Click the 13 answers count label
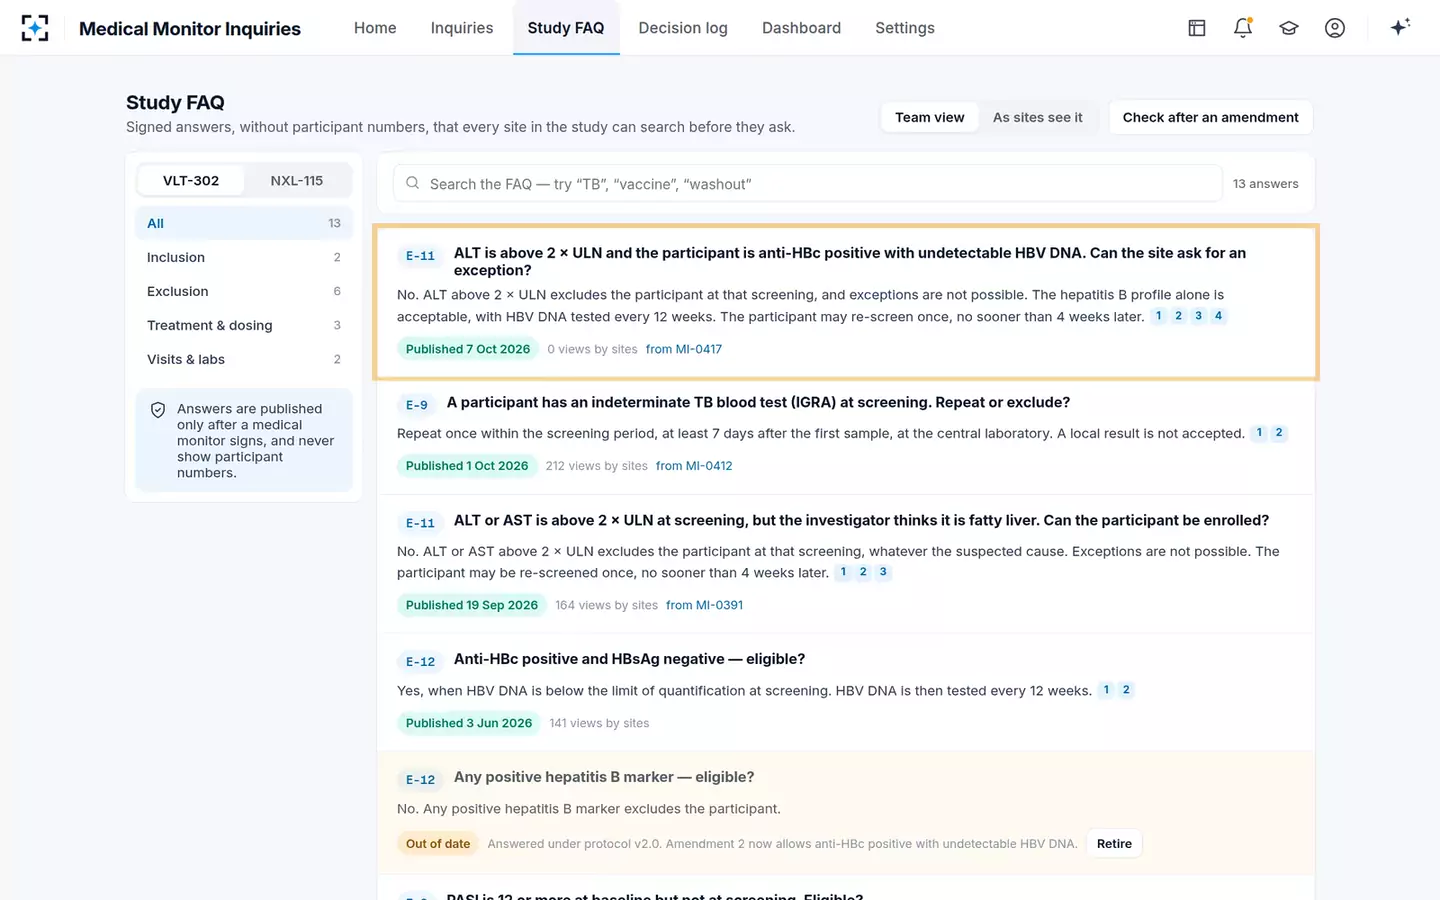Image resolution: width=1440 pixels, height=900 pixels. [x=1265, y=184]
